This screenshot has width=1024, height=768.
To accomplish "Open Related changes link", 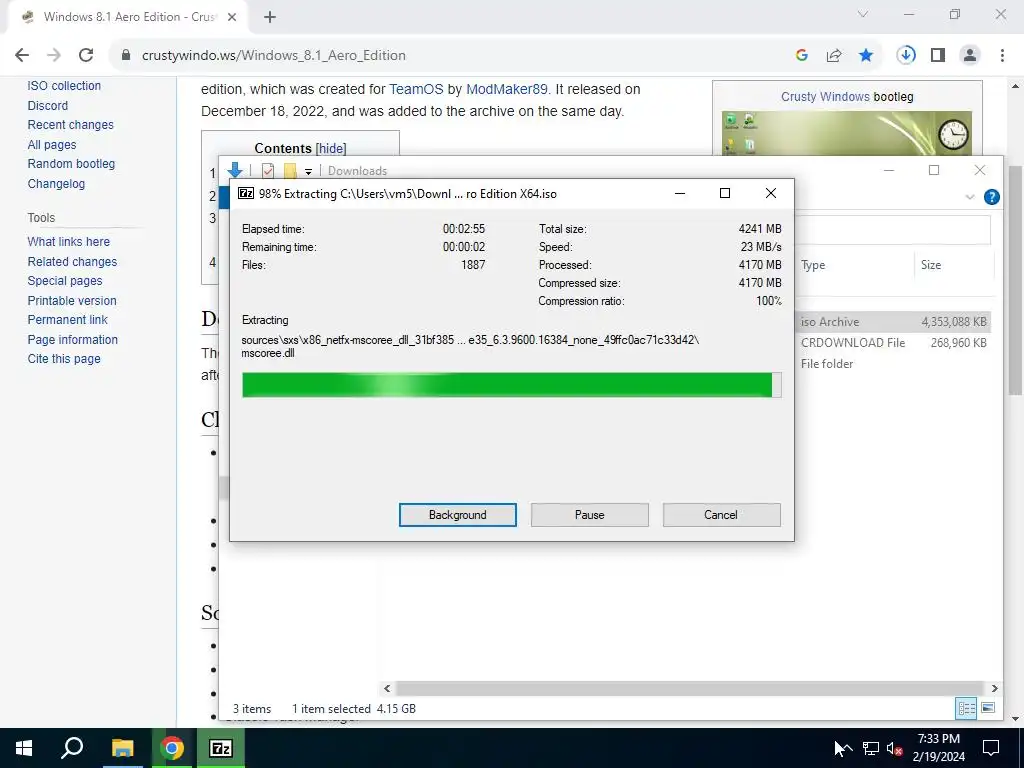I will 72,261.
